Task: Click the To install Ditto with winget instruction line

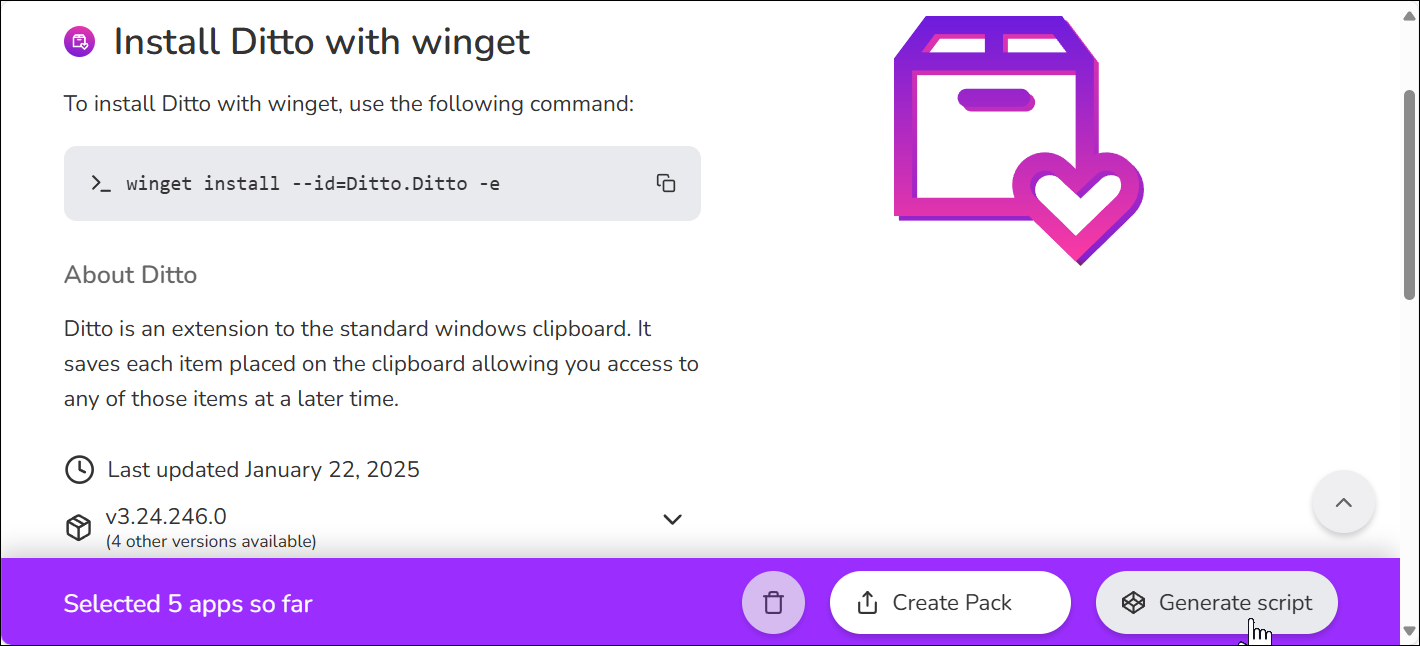Action: (349, 104)
